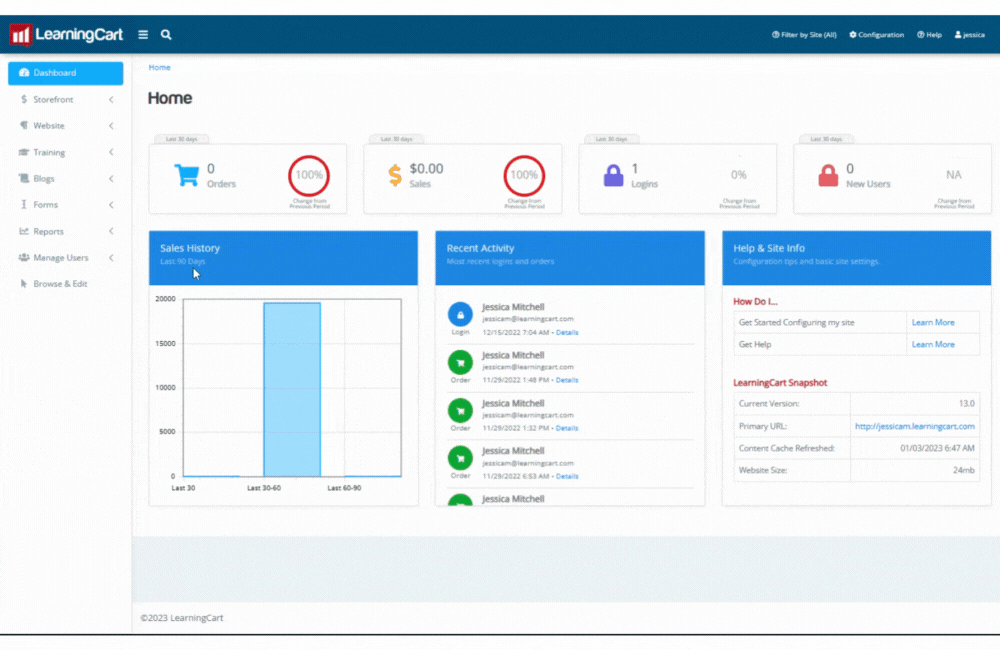Click the blue Login activity icon
The width and height of the screenshot is (1000, 650).
point(460,314)
